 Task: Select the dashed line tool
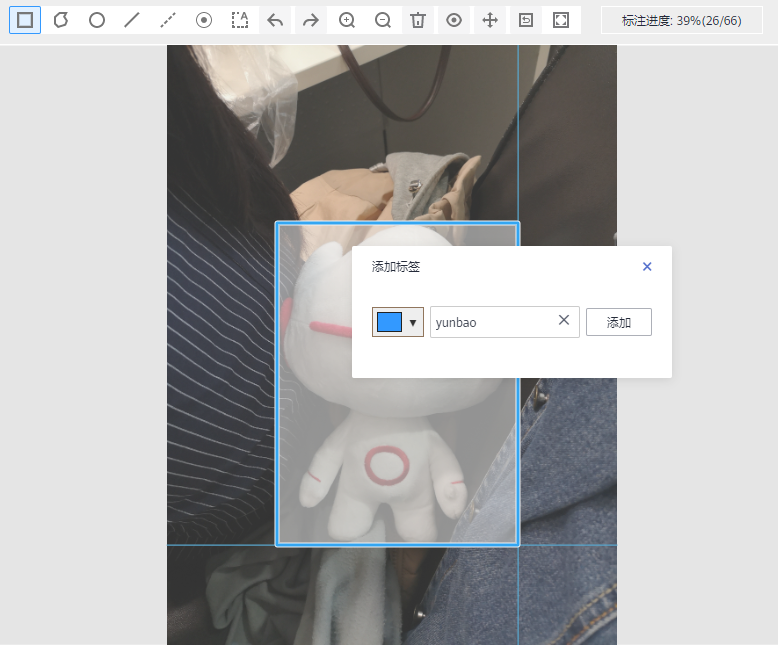click(x=168, y=20)
